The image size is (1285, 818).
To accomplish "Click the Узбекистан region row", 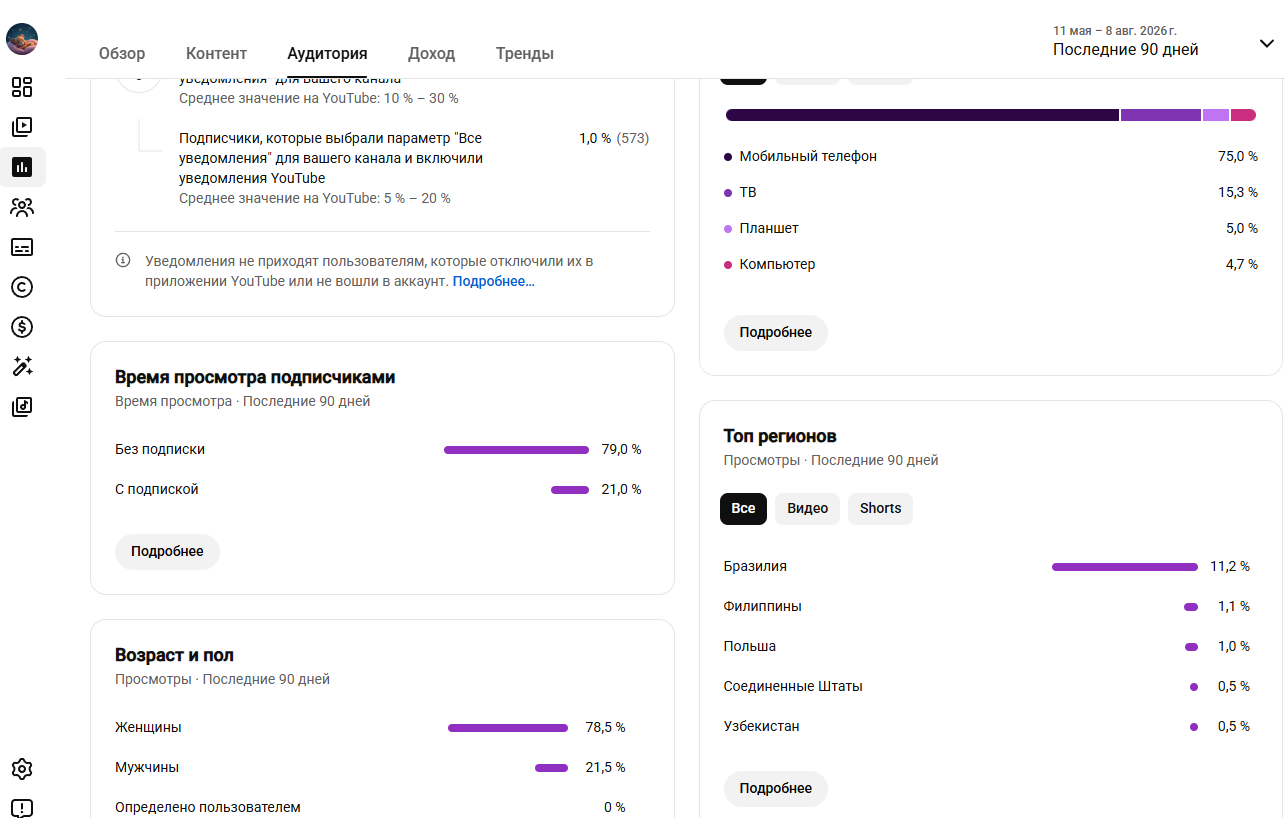I will pyautogui.click(x=987, y=726).
